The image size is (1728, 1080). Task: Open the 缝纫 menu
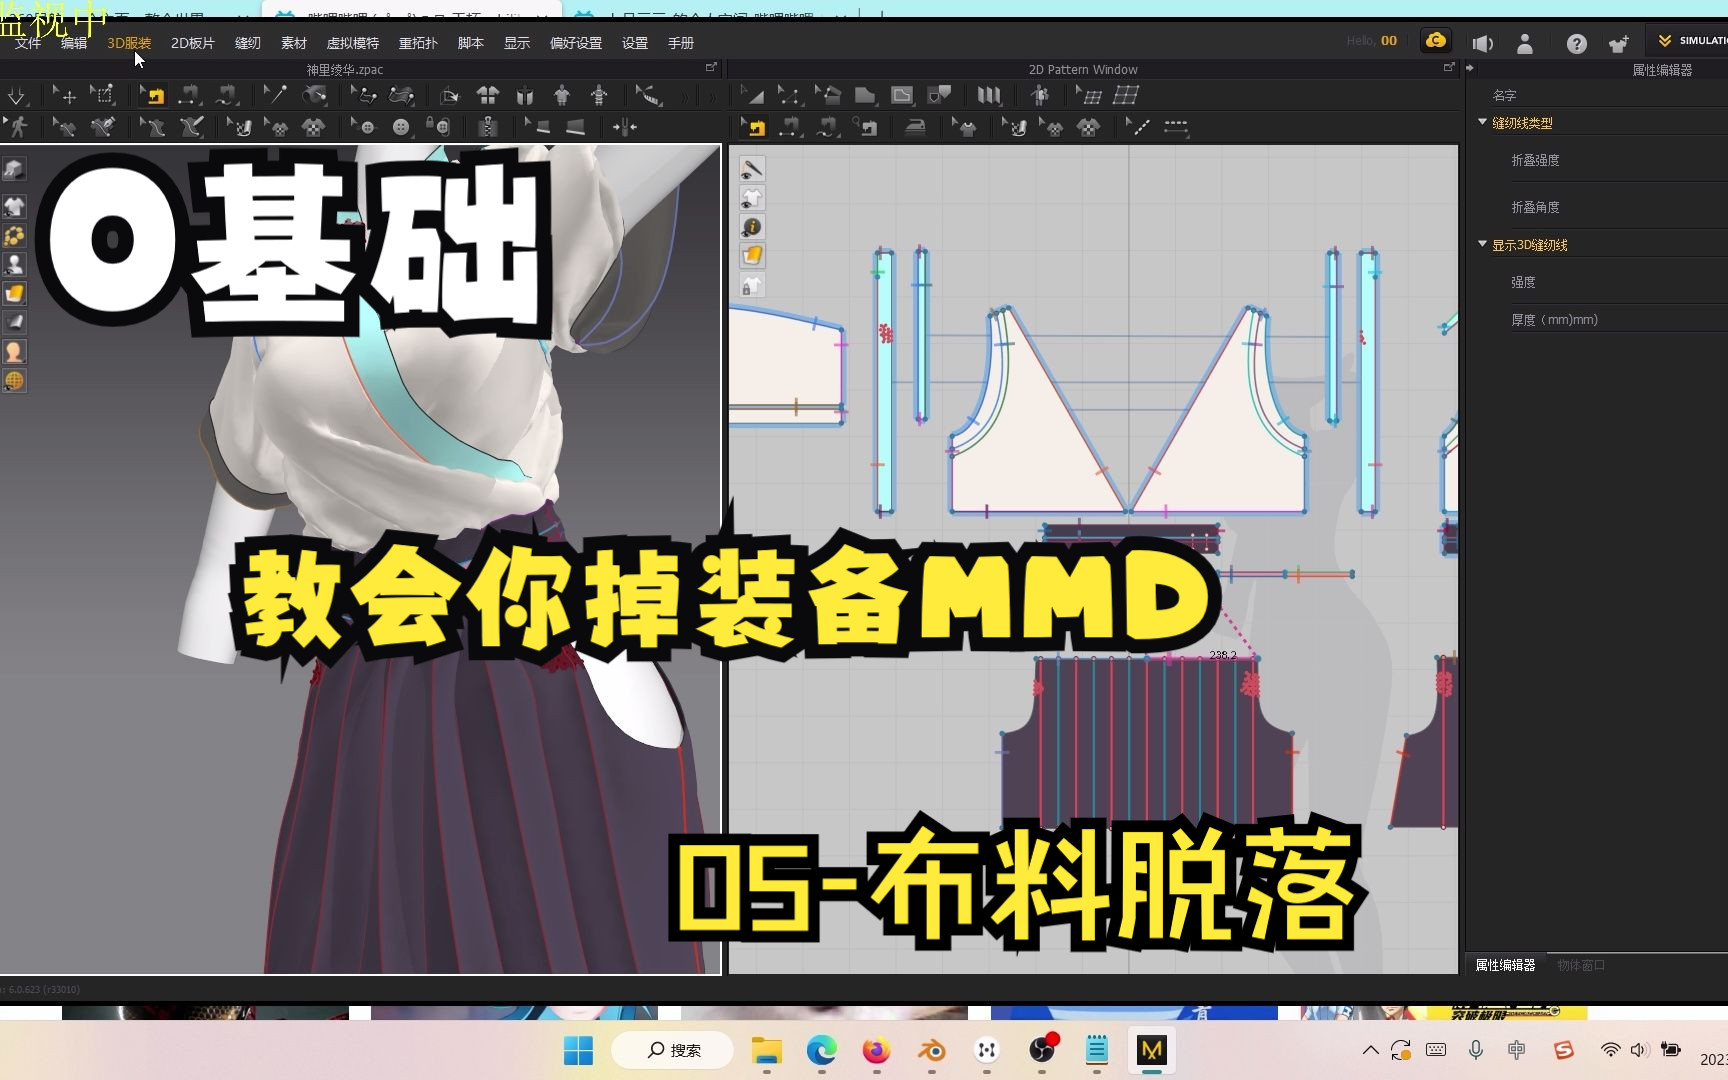[248, 43]
